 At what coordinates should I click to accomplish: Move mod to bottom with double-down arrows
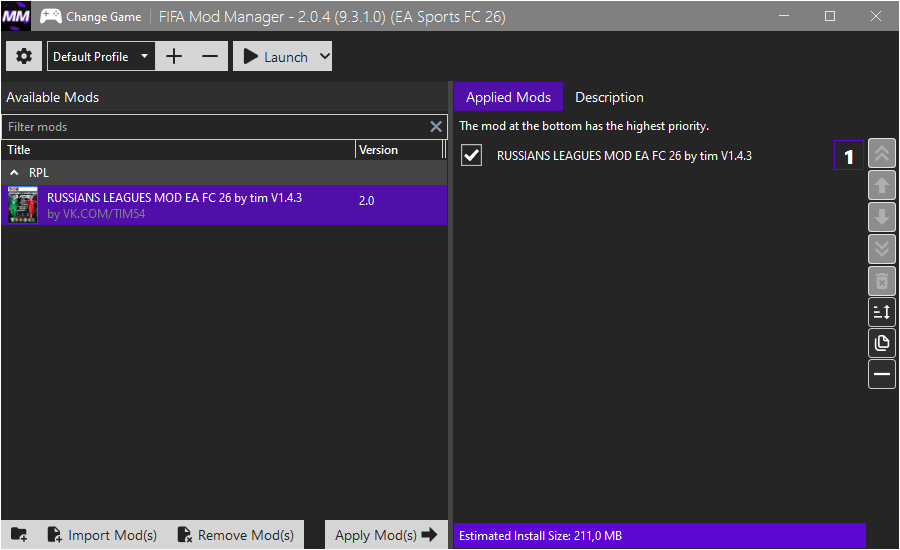(x=882, y=249)
